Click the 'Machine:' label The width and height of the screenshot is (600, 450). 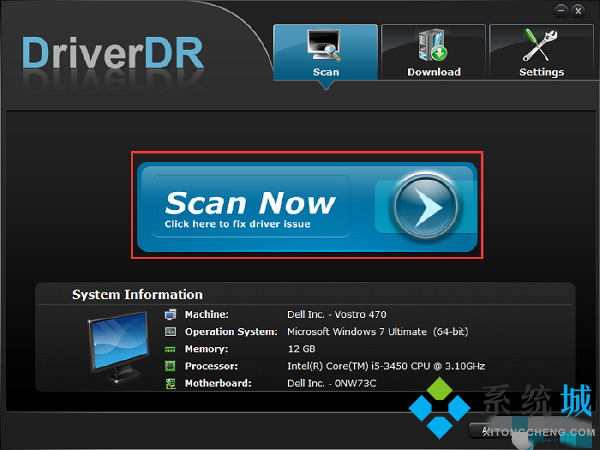point(207,315)
